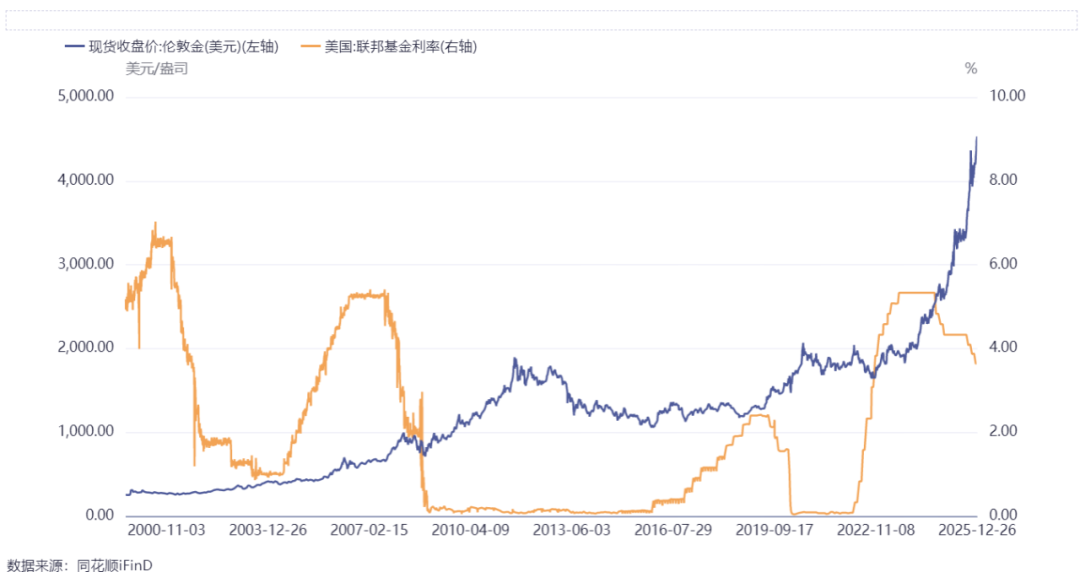Click the blue legend line marker
The width and height of the screenshot is (1080, 572).
coord(74,47)
